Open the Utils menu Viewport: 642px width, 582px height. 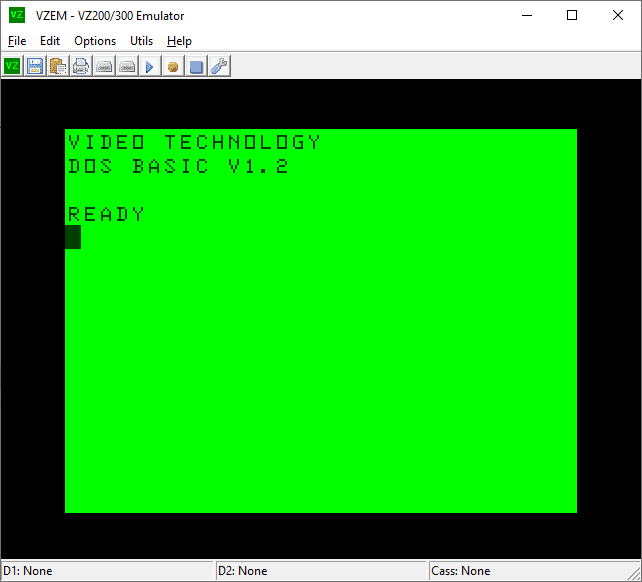[x=141, y=41]
